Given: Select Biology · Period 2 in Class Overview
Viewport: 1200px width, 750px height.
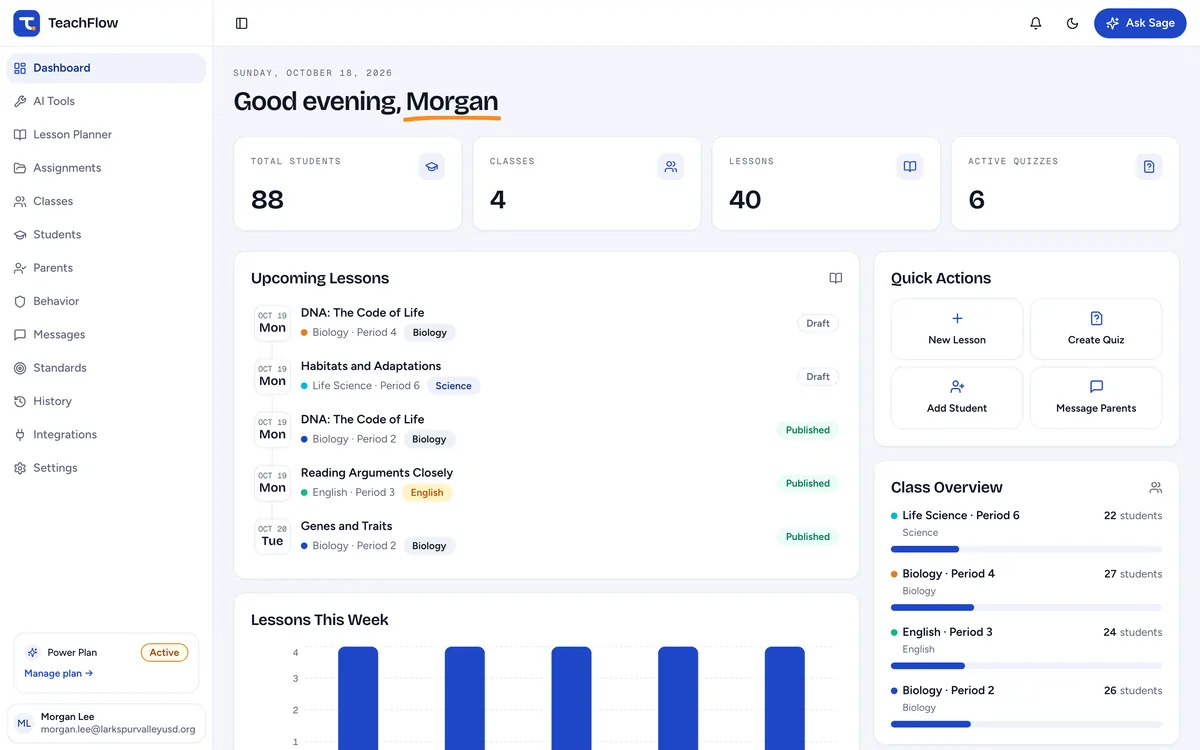Looking at the screenshot, I should point(949,691).
